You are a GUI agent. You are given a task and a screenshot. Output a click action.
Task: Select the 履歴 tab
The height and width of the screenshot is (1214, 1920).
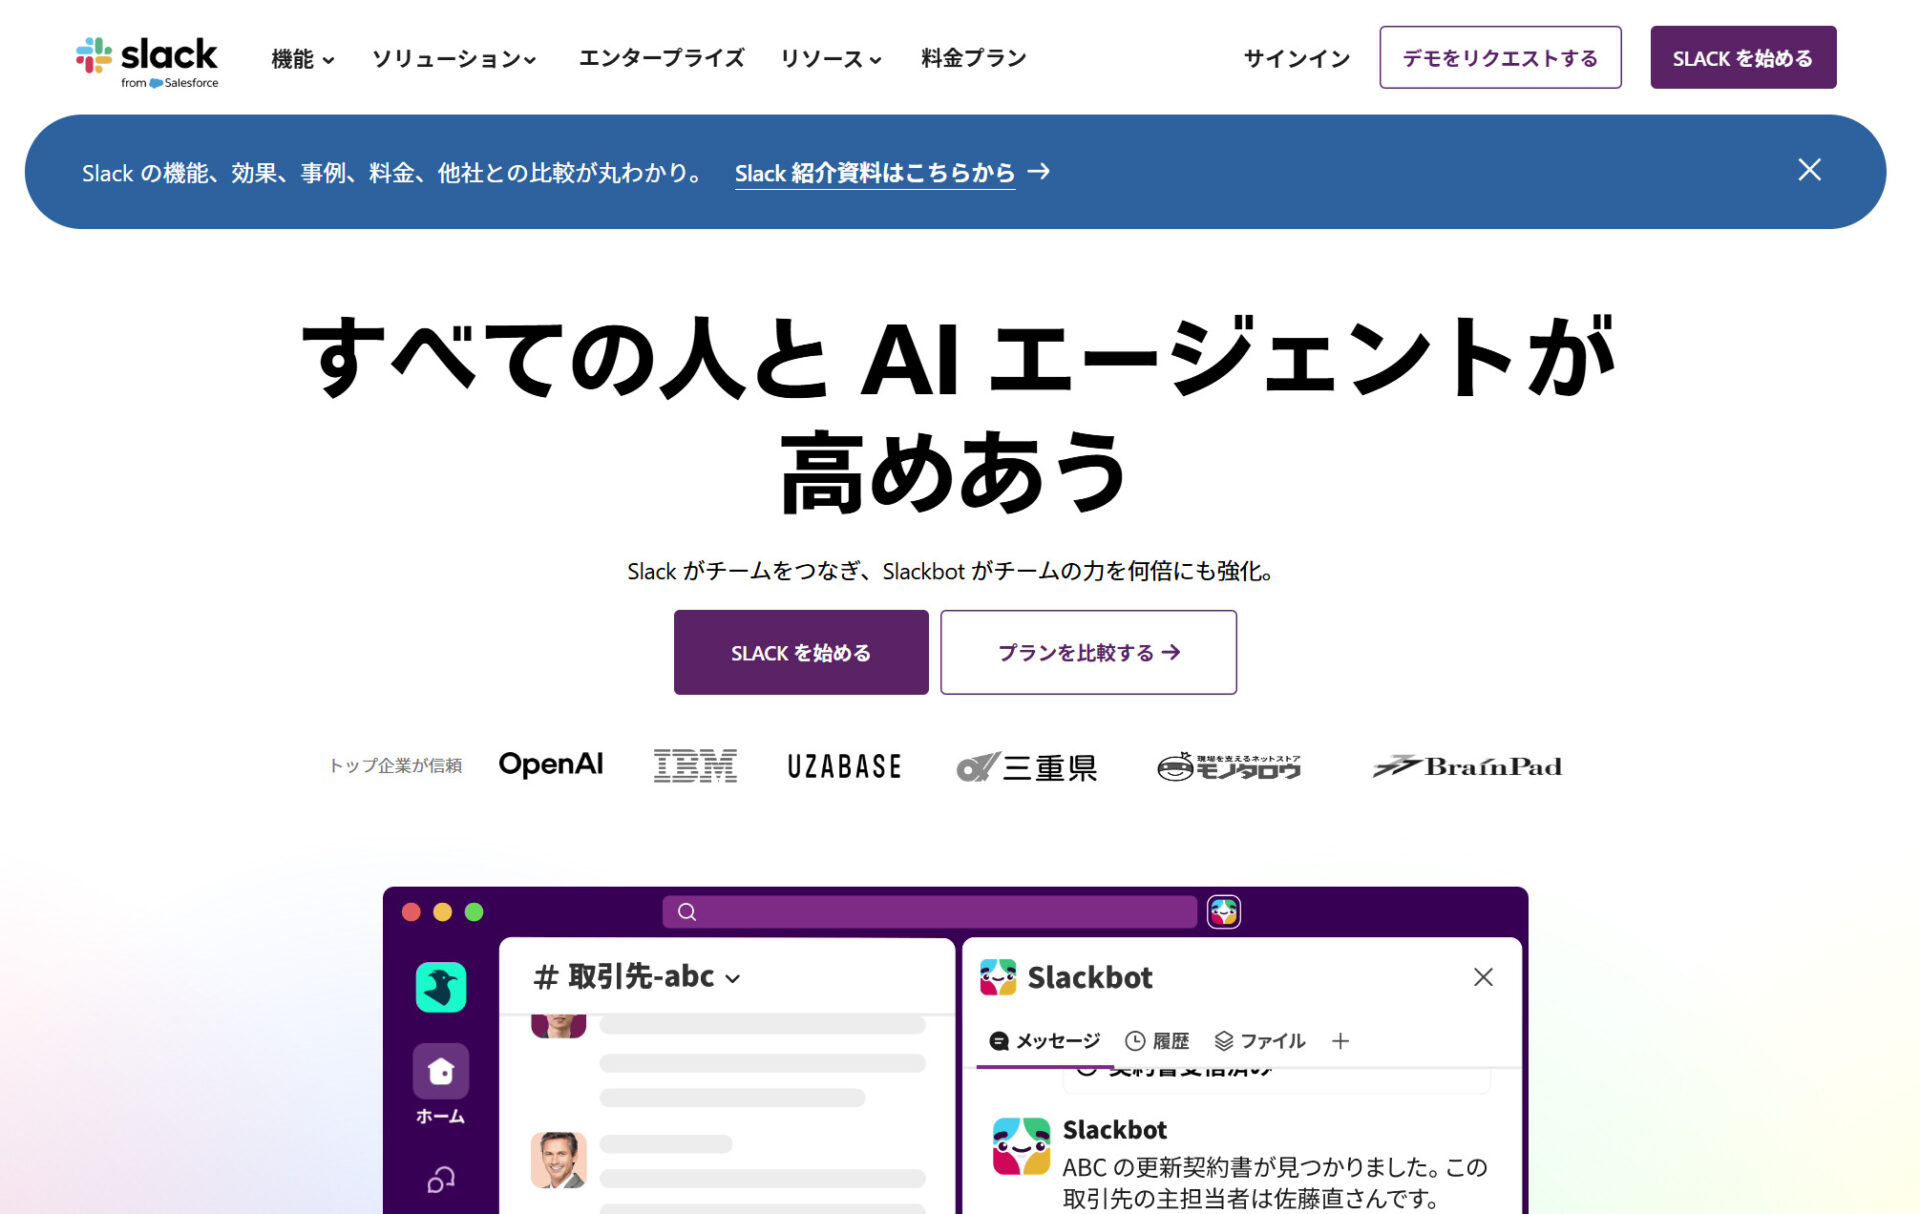coord(1157,1041)
